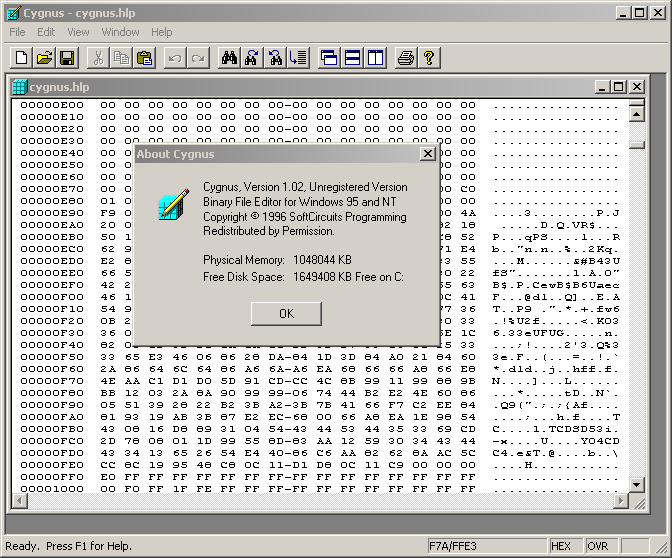The height and width of the screenshot is (558, 672).
Task: Click the Help question mark icon
Action: coord(429,58)
